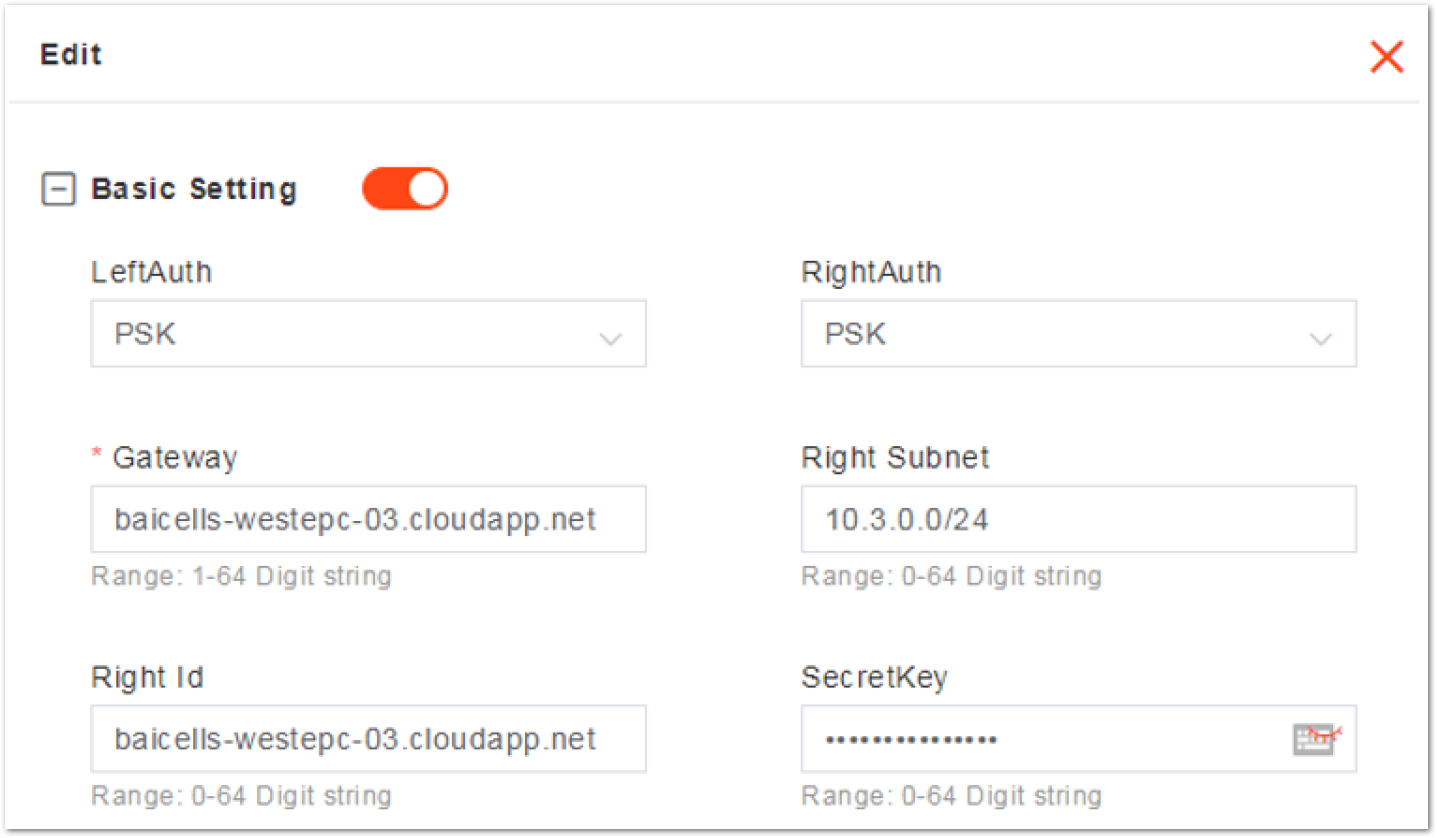1437x838 pixels.
Task: Click the Right Id label
Action: [147, 678]
